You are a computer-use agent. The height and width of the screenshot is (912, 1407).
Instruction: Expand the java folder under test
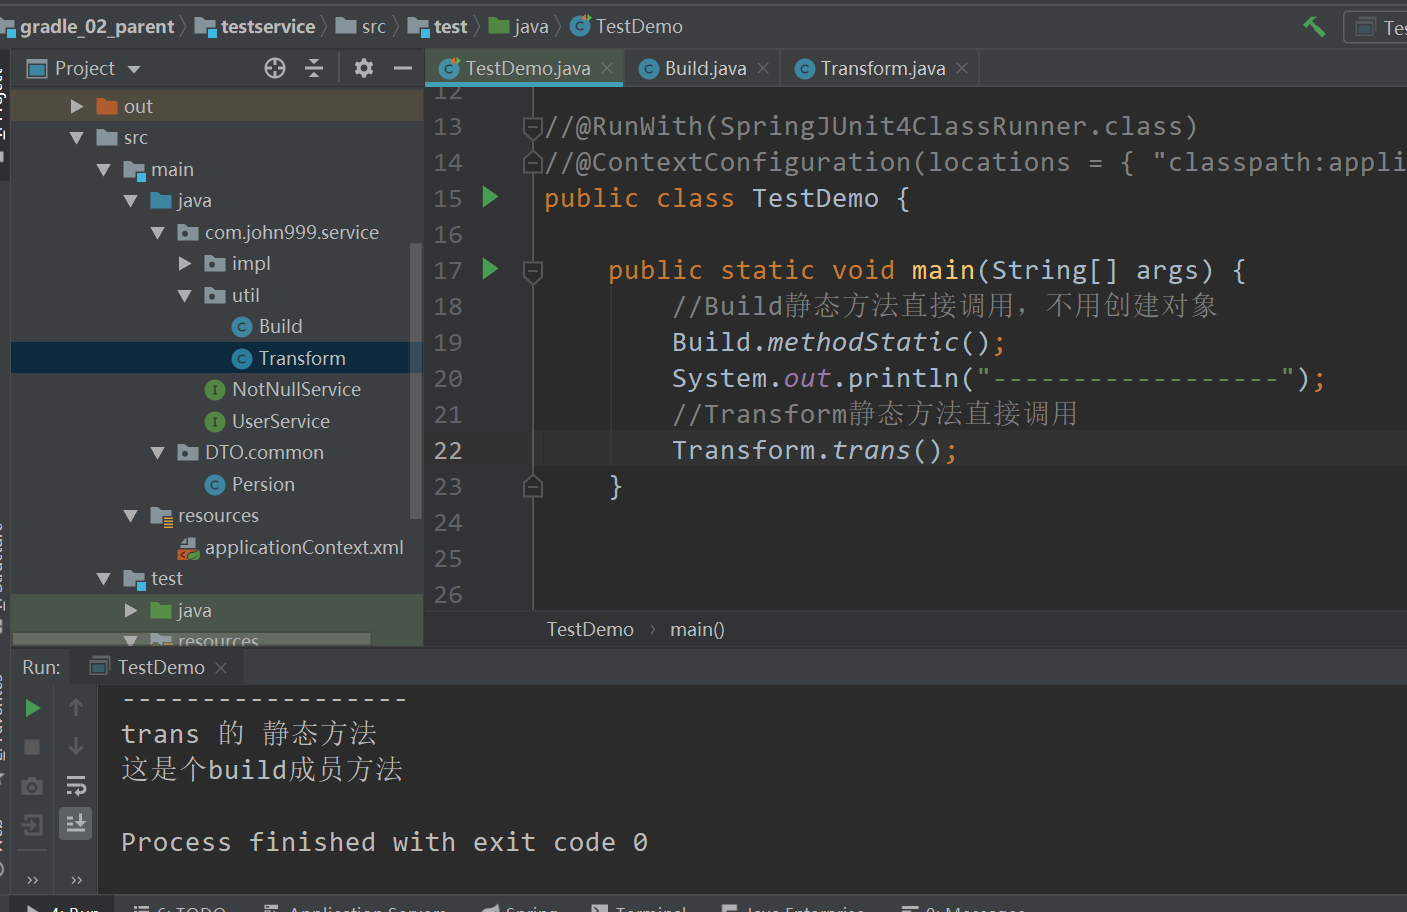131,611
